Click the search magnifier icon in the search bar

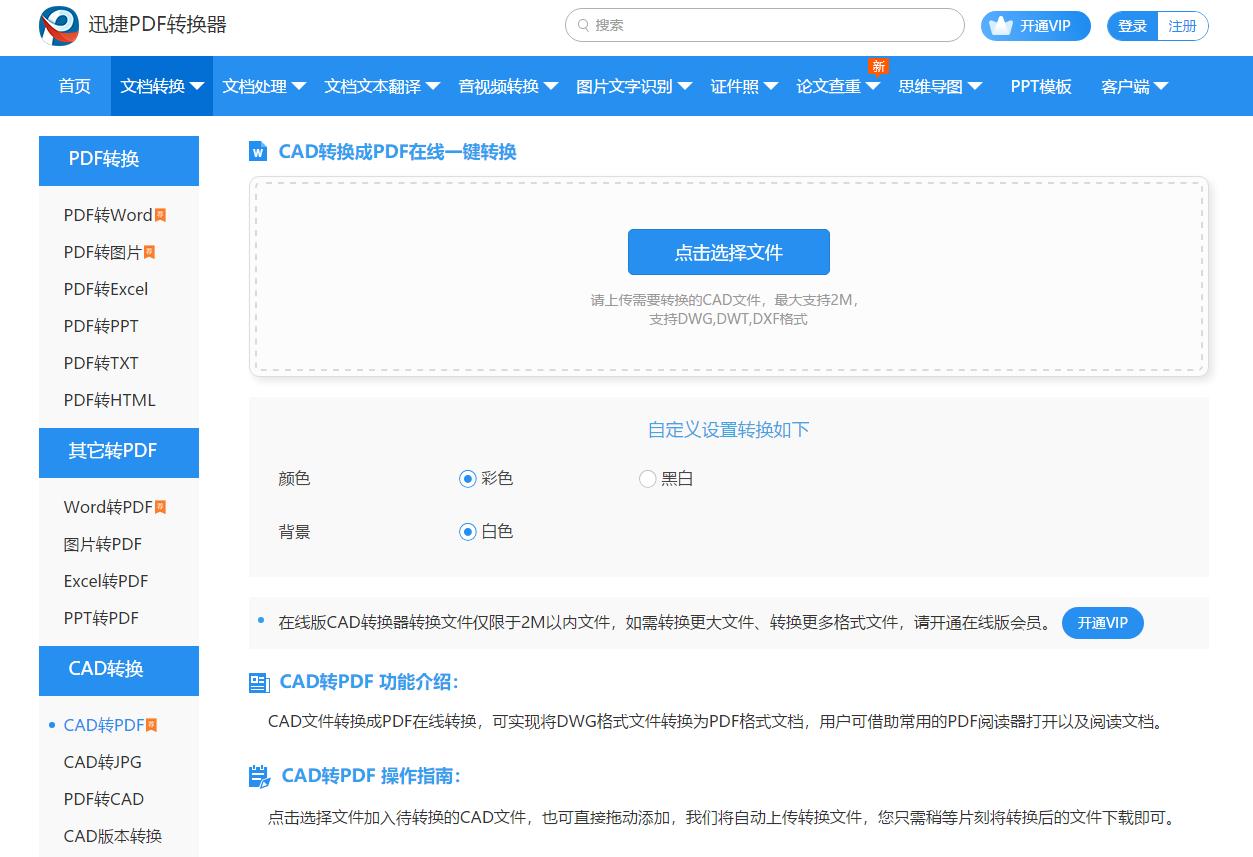click(x=582, y=25)
